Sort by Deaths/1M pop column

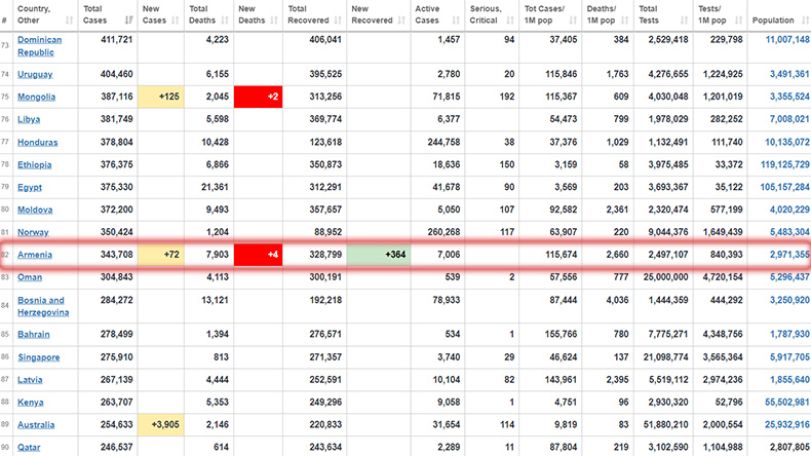tap(608, 15)
